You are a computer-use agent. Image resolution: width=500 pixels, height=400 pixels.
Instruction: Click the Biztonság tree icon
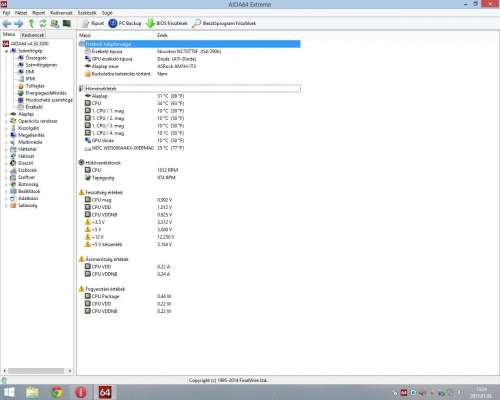pyautogui.click(x=13, y=184)
